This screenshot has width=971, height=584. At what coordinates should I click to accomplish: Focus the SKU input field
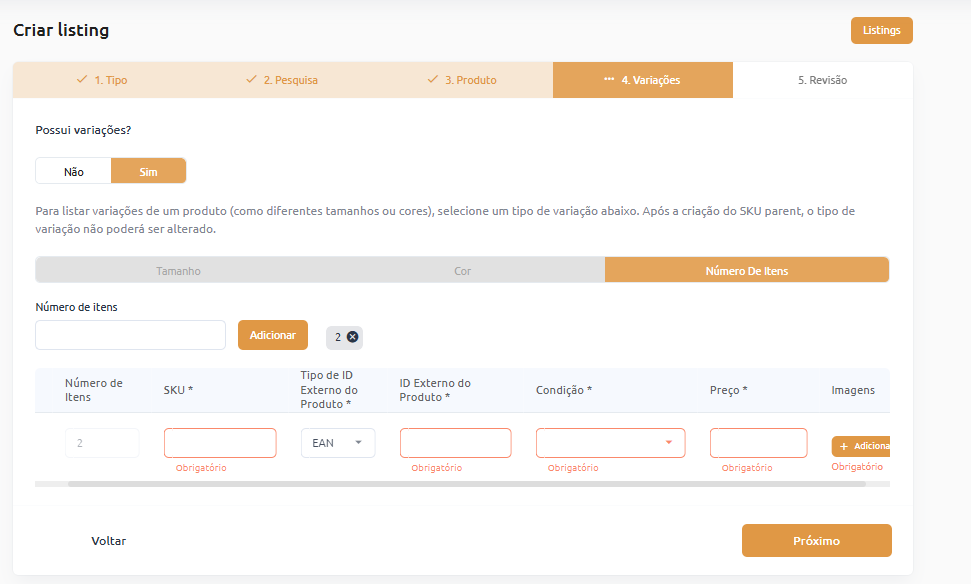(220, 443)
